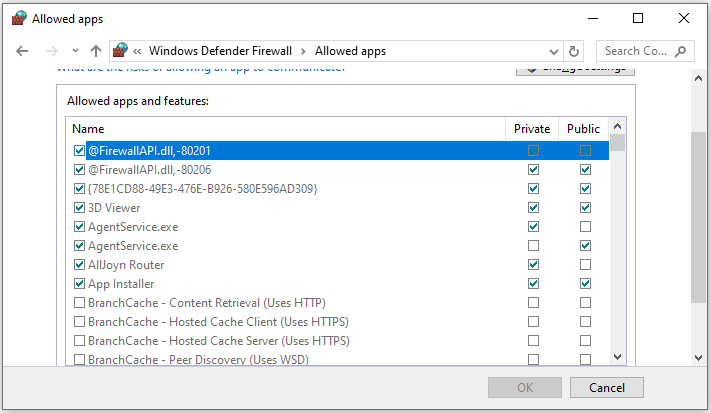Go up one level with up arrow
Screen dimensions: 711x413
point(96,51)
